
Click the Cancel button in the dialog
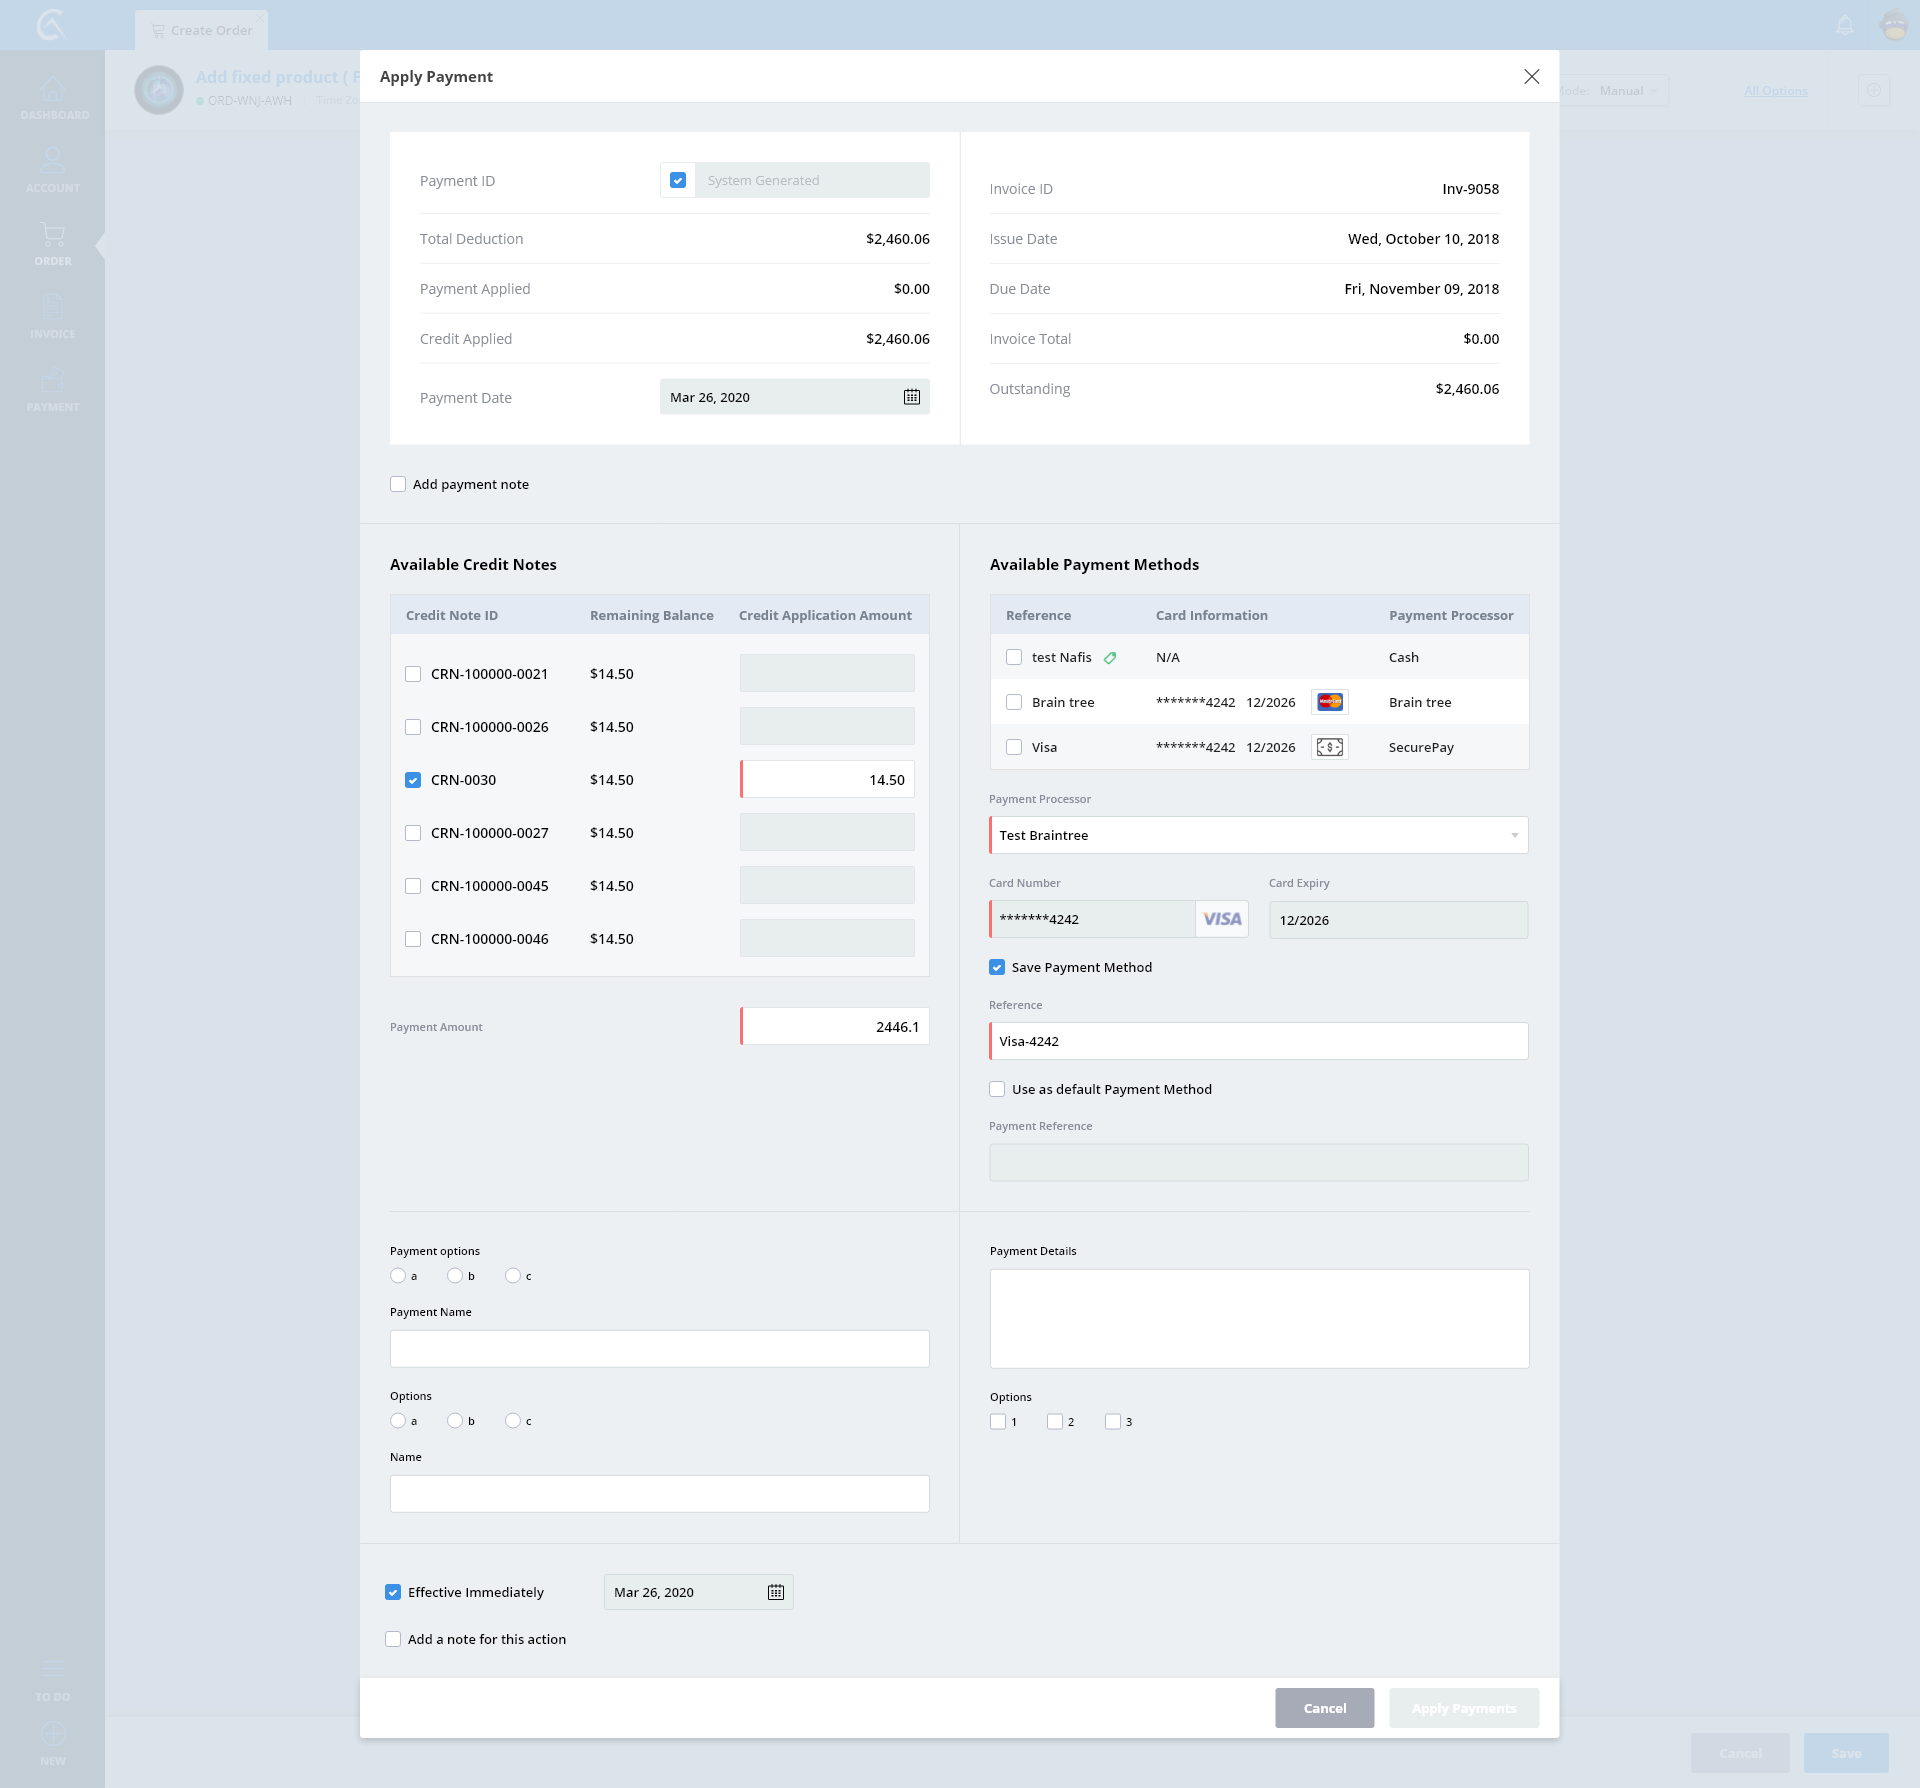pyautogui.click(x=1324, y=1708)
